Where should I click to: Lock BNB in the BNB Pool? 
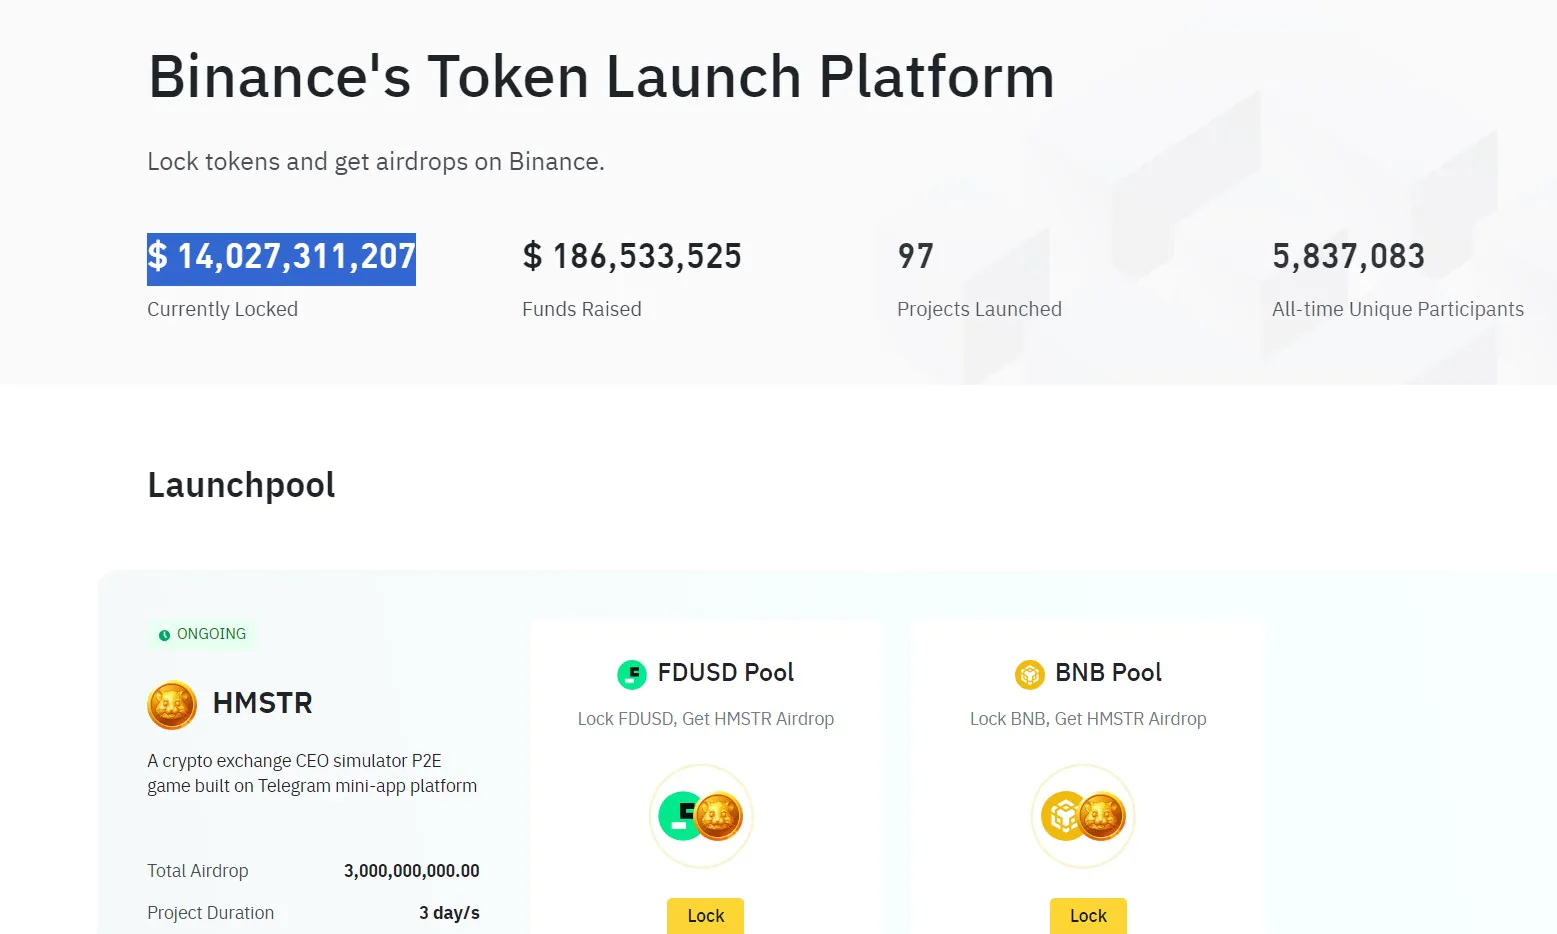coord(1088,915)
